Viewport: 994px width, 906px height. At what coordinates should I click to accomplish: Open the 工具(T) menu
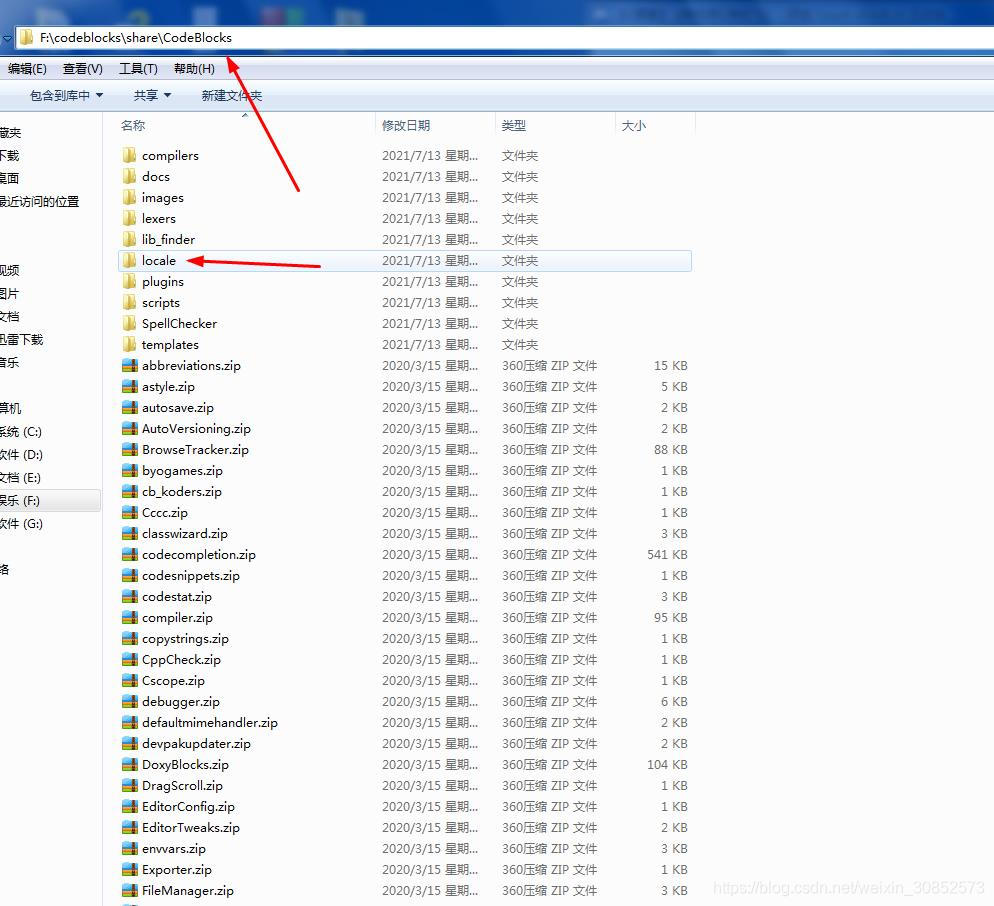pos(138,69)
